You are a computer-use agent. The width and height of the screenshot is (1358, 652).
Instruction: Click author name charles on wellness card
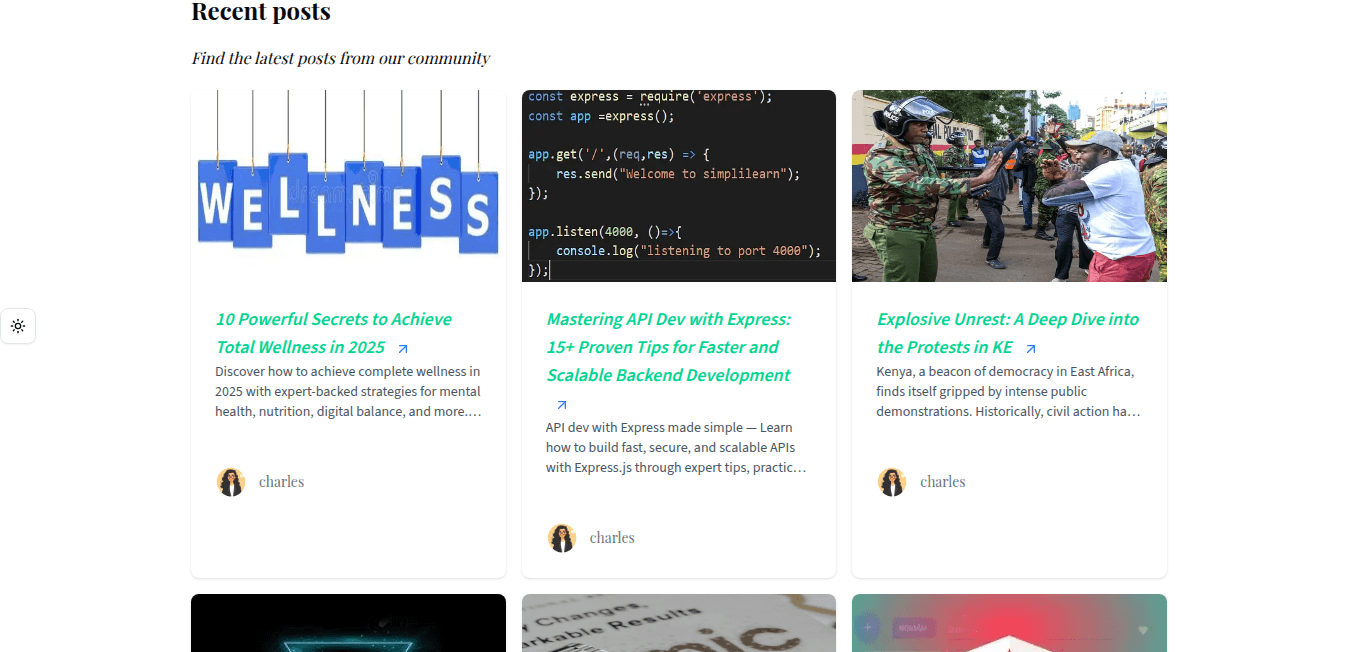(x=281, y=482)
